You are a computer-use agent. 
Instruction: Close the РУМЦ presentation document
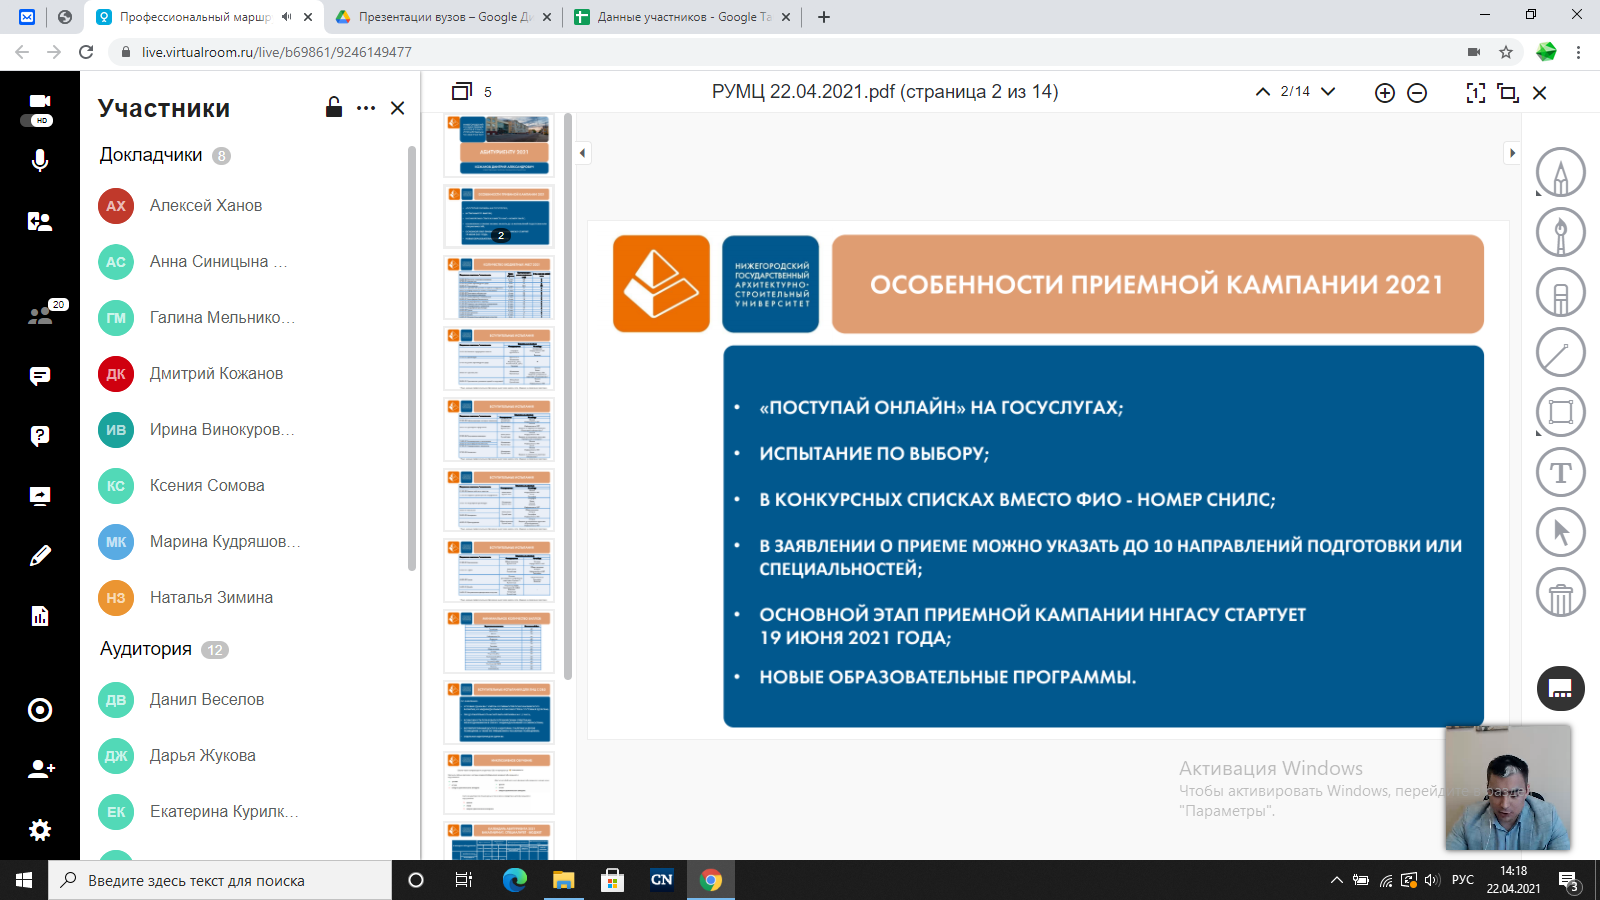click(1540, 93)
